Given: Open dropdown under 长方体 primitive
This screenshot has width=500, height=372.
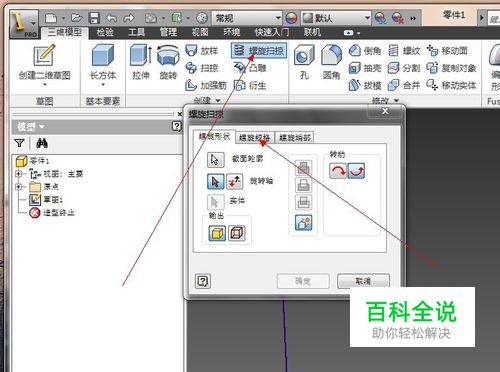Looking at the screenshot, I should pyautogui.click(x=103, y=85).
